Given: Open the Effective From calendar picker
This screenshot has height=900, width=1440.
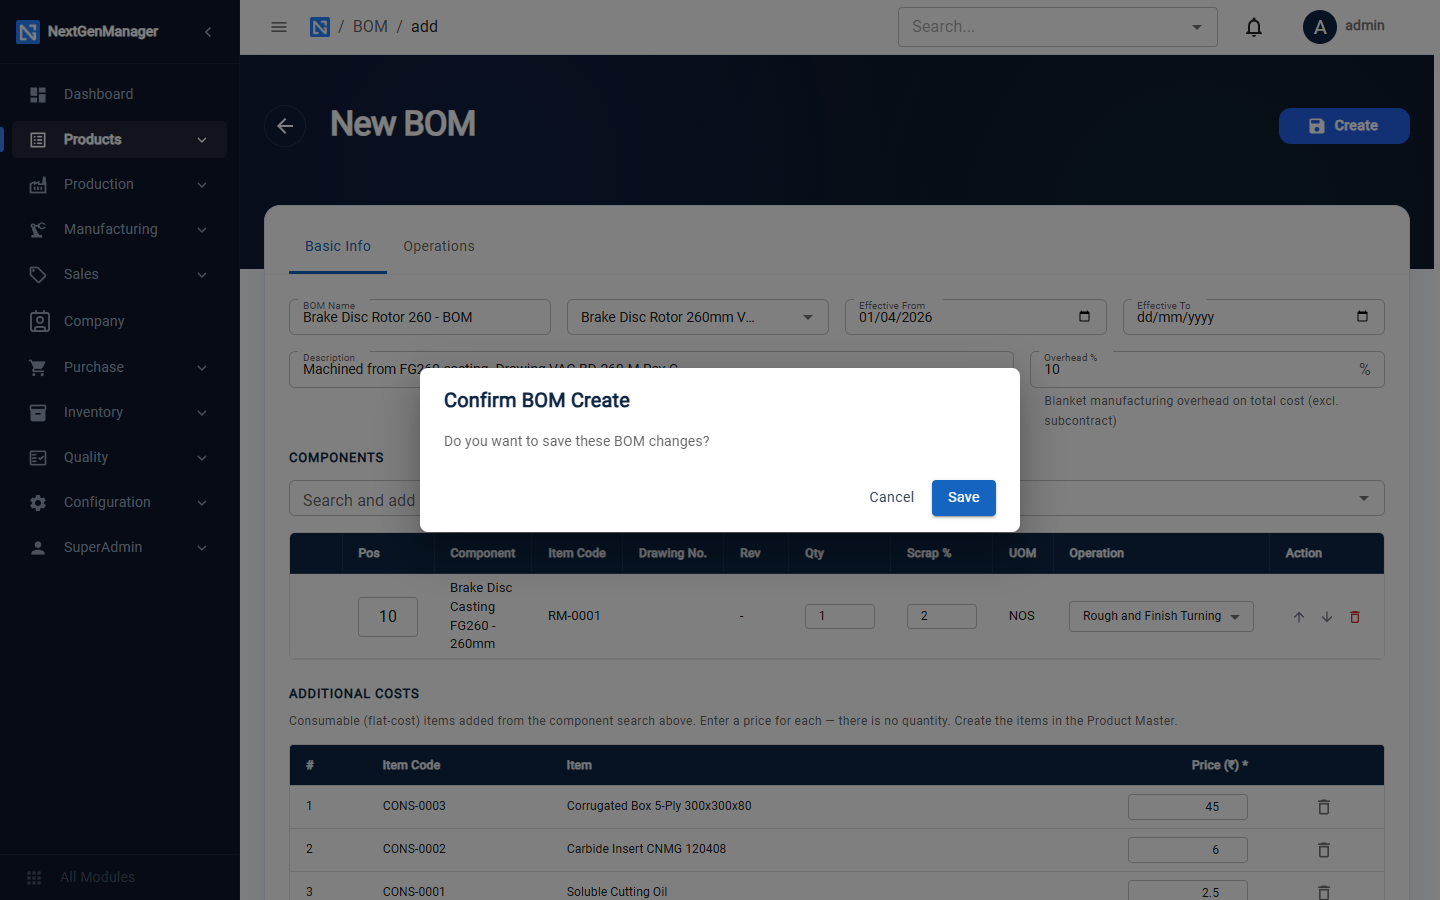Looking at the screenshot, I should pyautogui.click(x=1084, y=317).
